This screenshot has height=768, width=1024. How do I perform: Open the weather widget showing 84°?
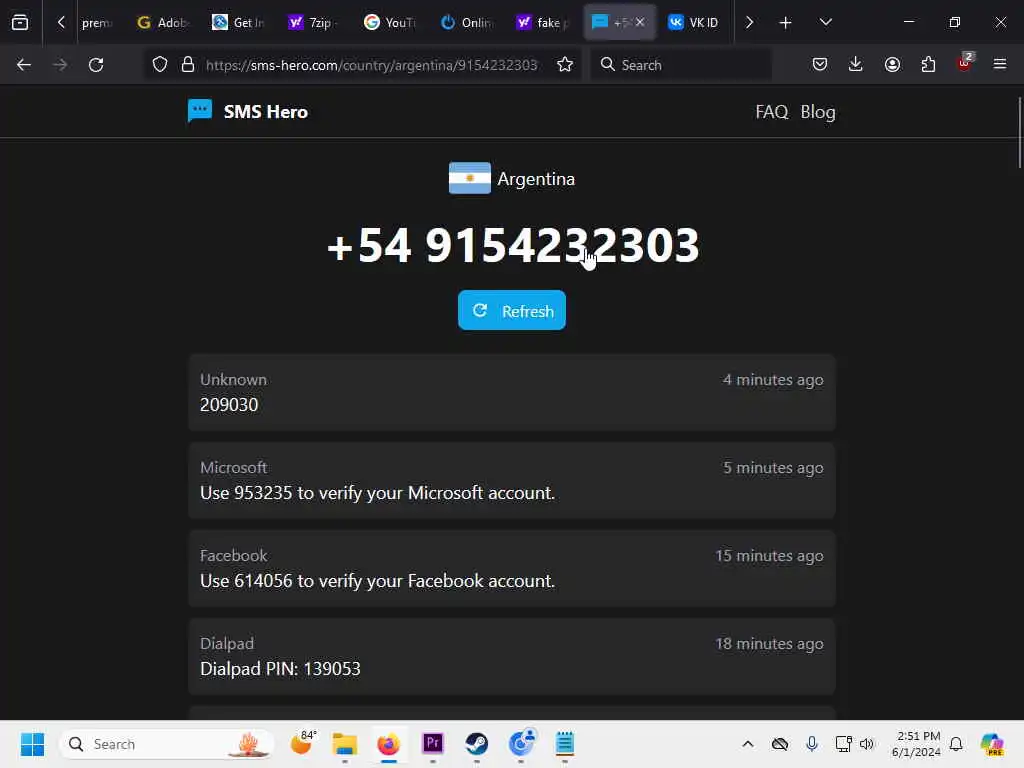pyautogui.click(x=302, y=743)
